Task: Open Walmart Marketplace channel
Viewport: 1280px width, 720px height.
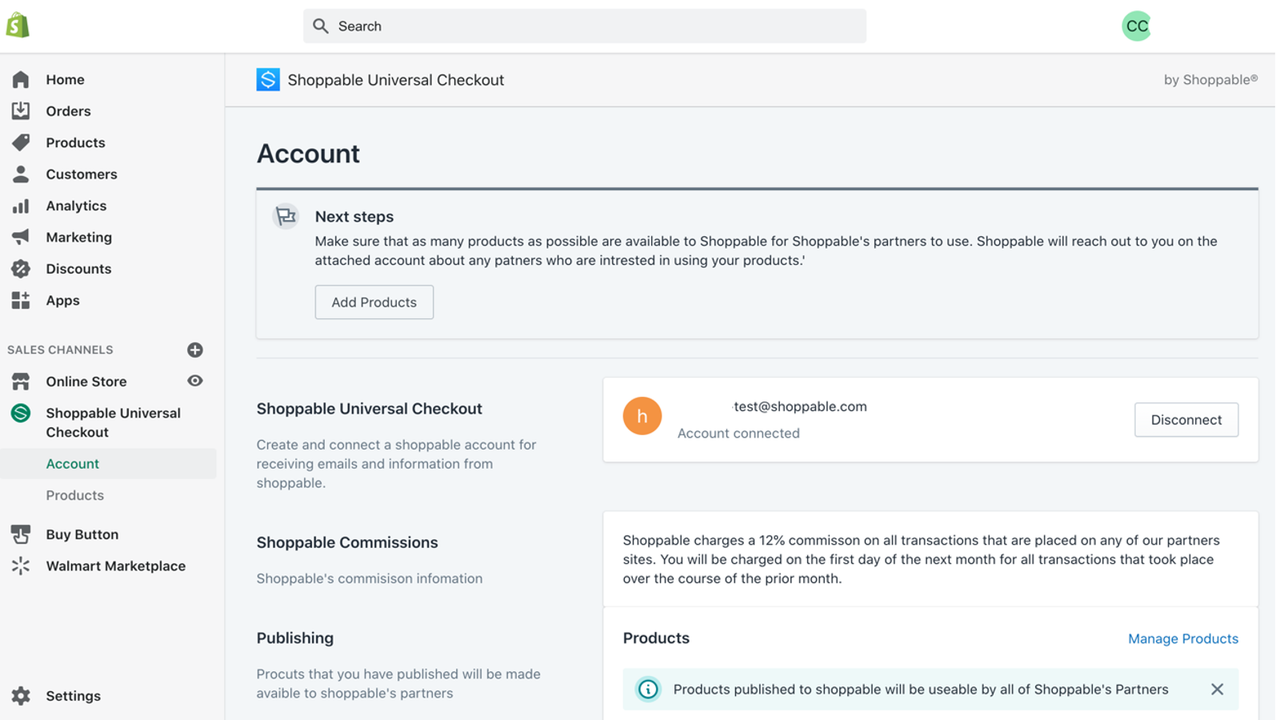Action: coord(115,566)
